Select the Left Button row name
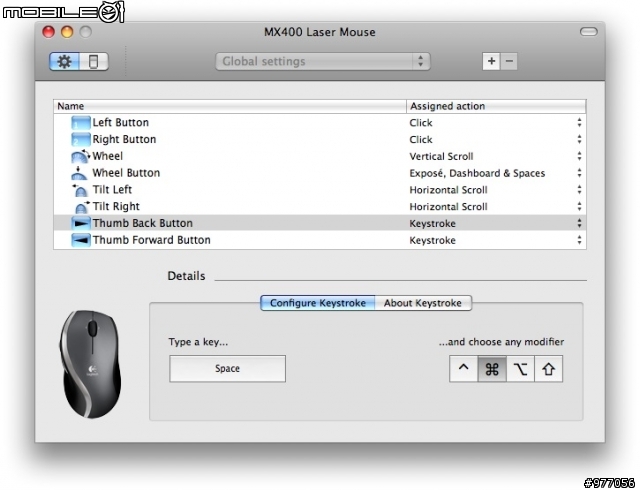Screen dimensions: 640x491 (x=120, y=122)
